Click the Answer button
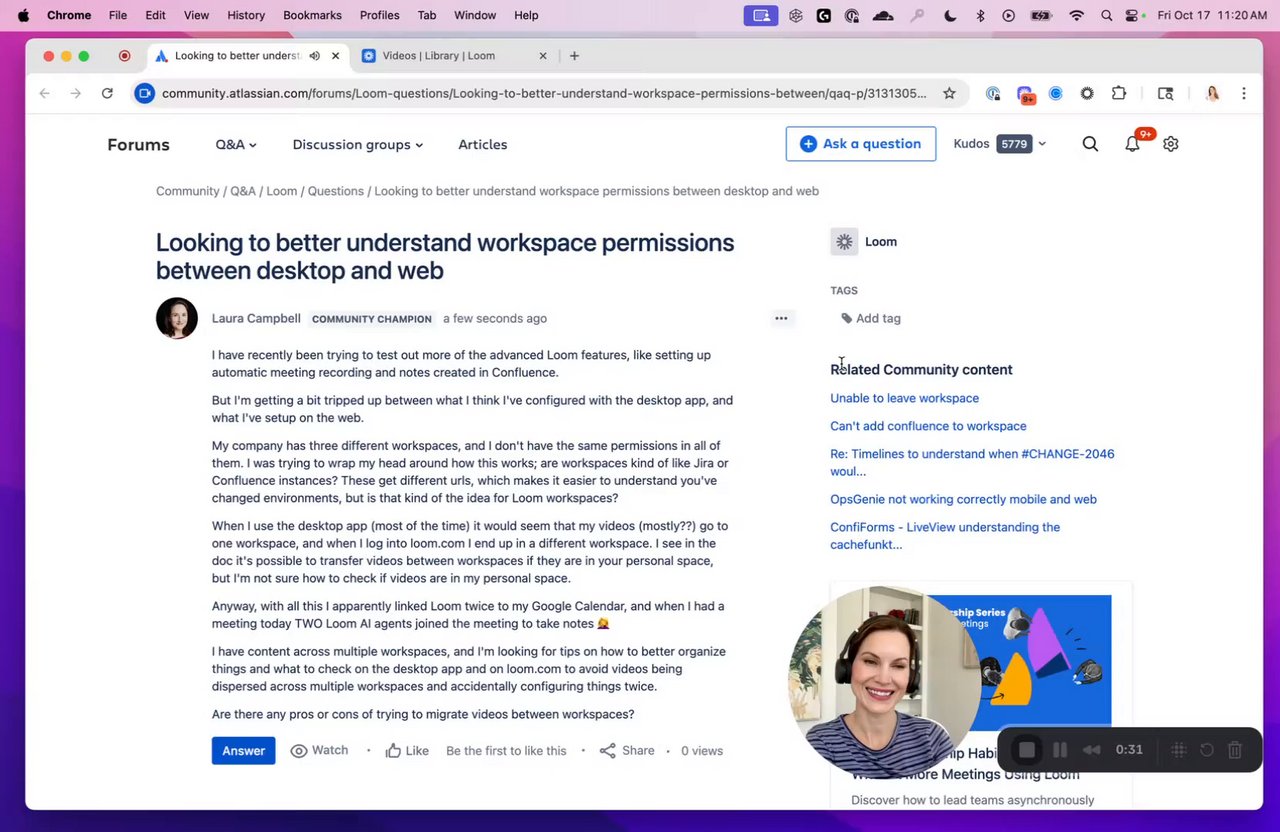1280x832 pixels. 243,750
